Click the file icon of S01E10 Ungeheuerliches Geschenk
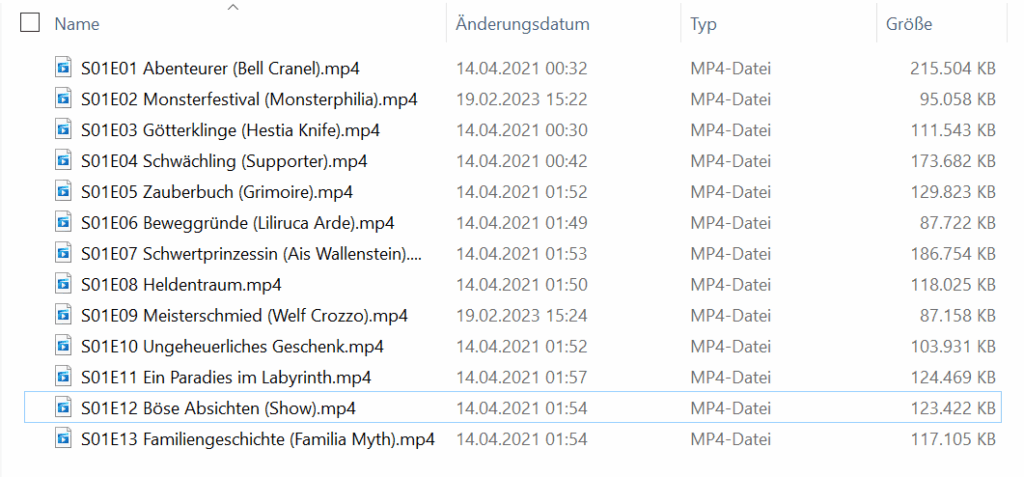Screen dimensions: 1024x477 (63, 346)
